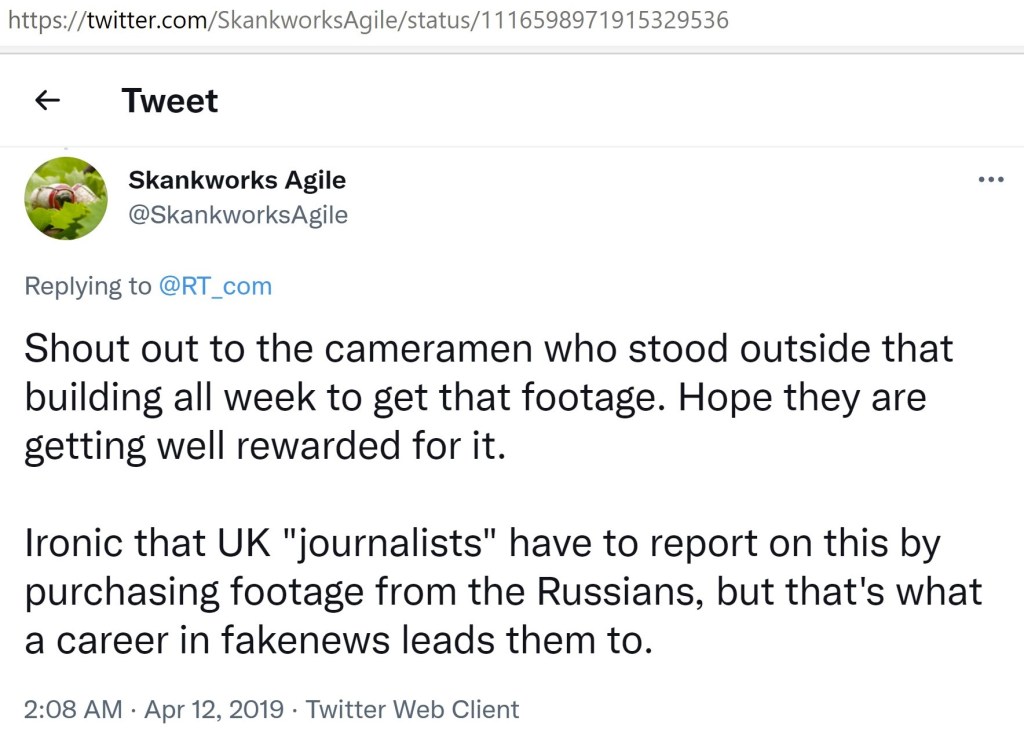This screenshot has width=1024, height=743.
Task: Visit the @SkankworksAgile handle below the name
Action: pyautogui.click(x=238, y=215)
